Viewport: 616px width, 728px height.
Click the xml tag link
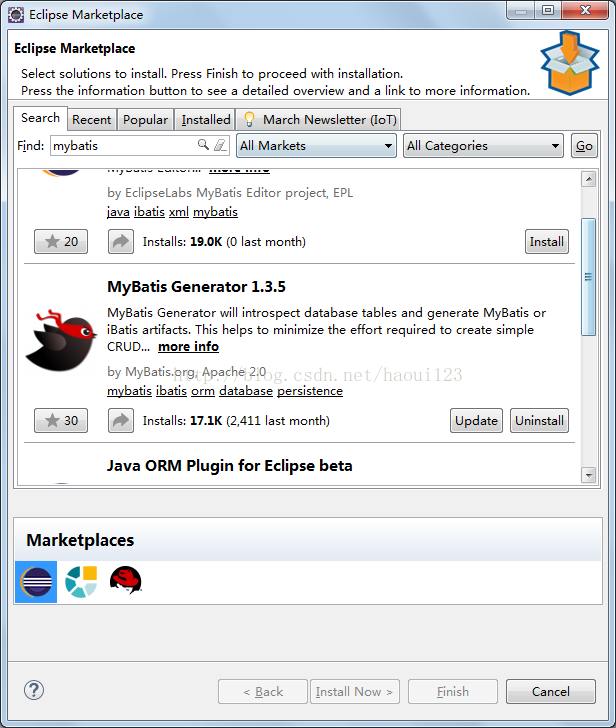179,212
